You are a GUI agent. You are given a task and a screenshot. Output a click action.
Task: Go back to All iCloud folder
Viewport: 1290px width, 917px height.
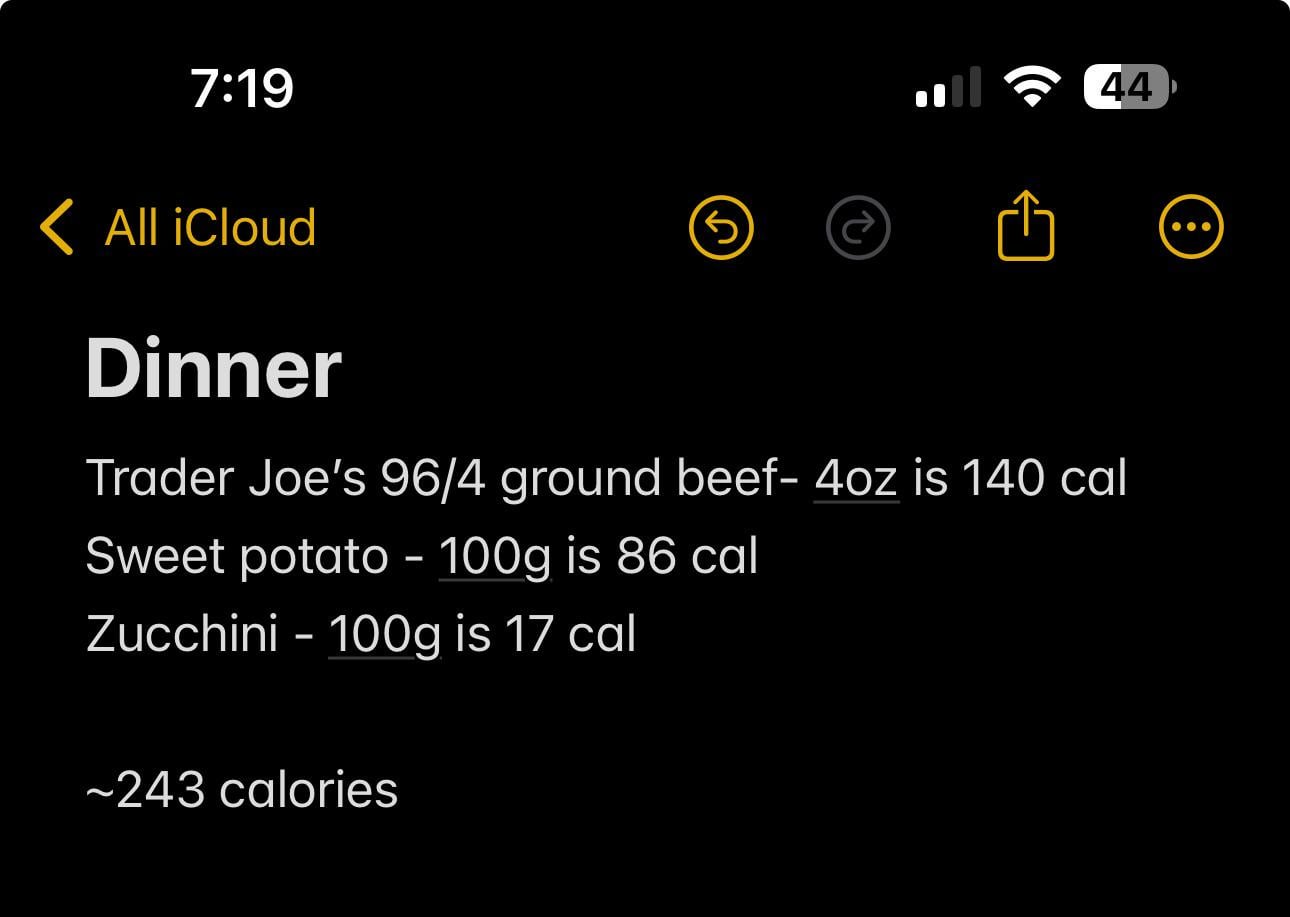tap(210, 227)
